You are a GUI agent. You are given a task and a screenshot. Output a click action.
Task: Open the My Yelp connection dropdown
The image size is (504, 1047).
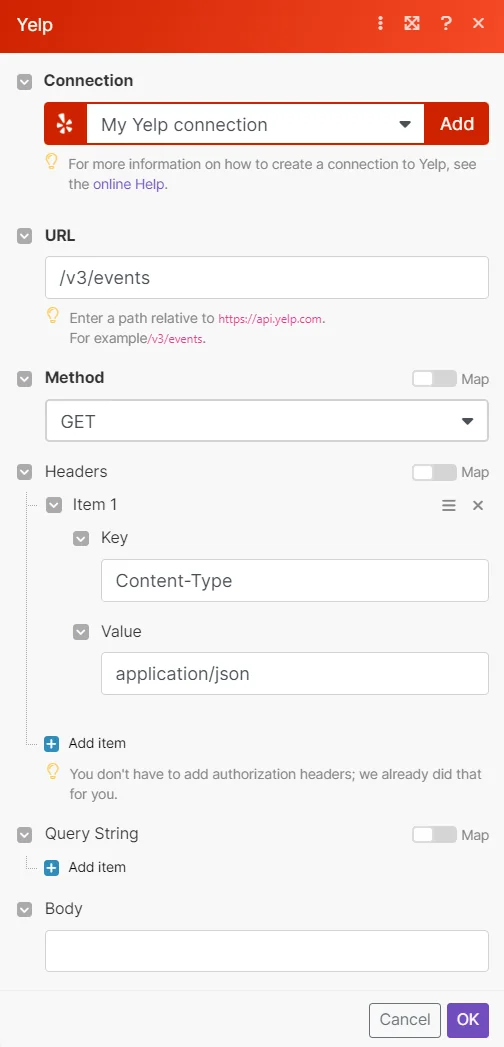pos(256,124)
